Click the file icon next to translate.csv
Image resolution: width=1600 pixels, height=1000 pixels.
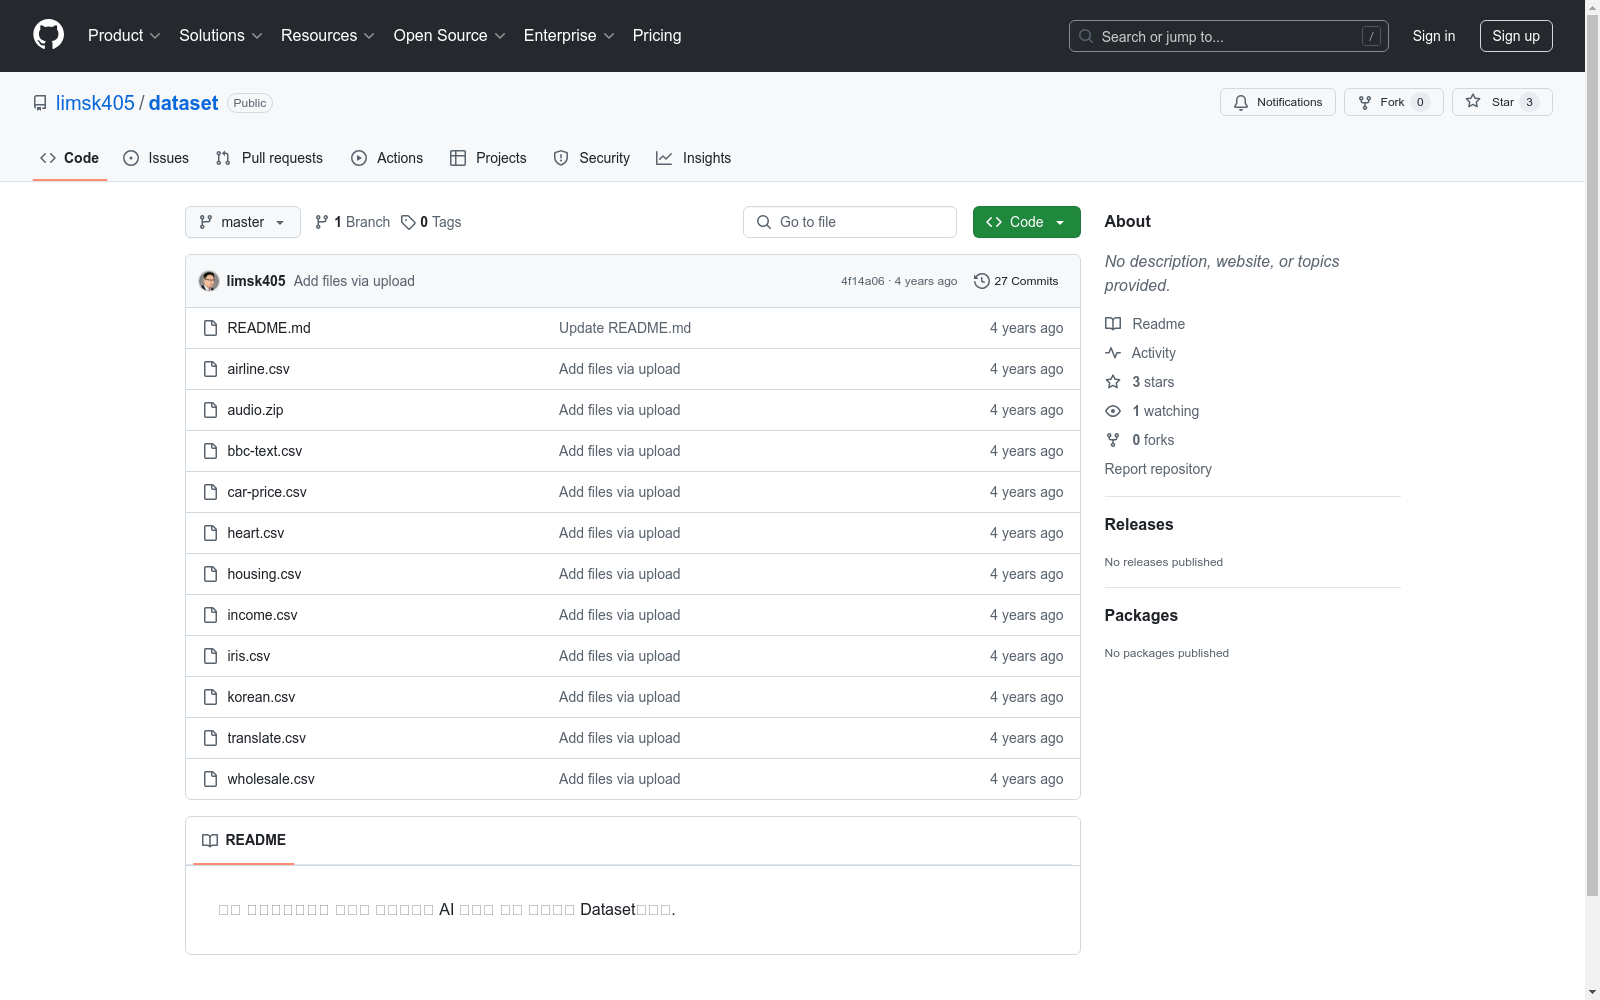(x=210, y=738)
